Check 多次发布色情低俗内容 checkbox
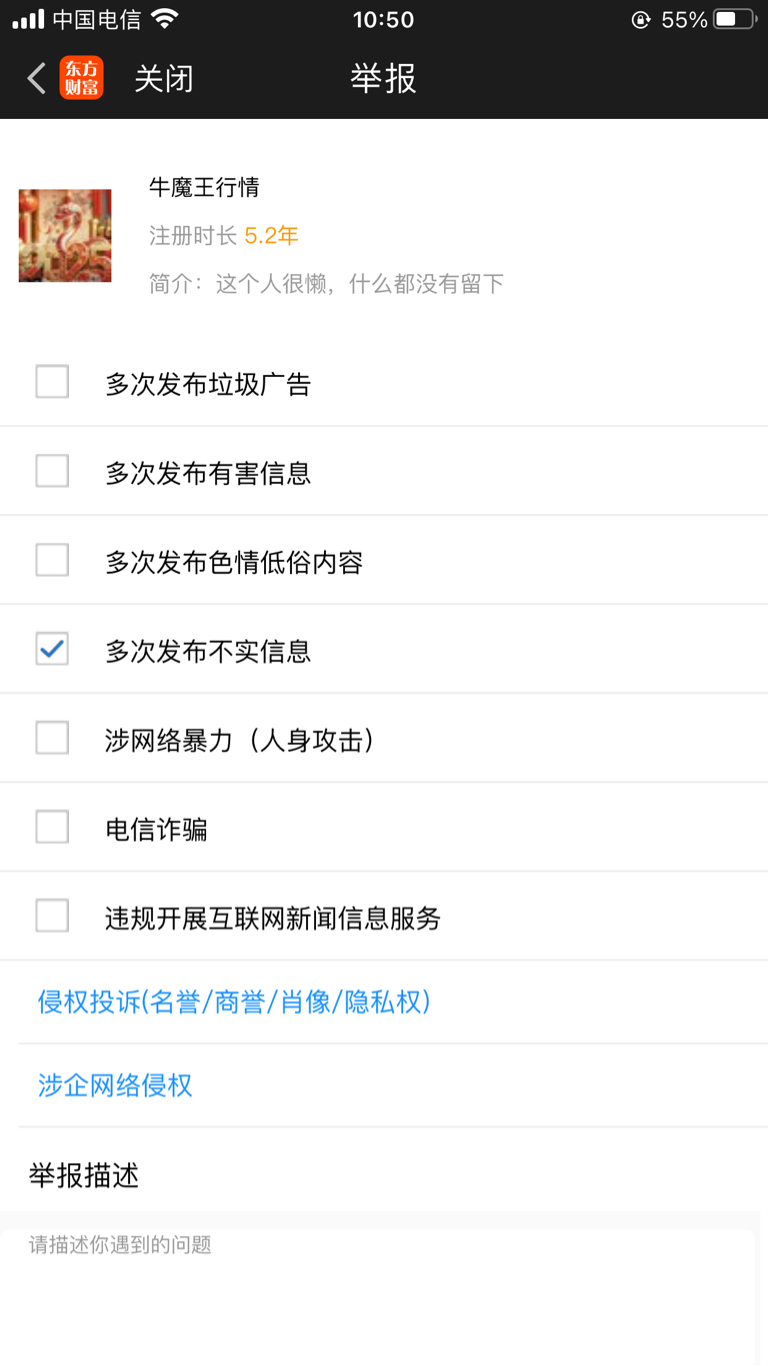768x1366 pixels. pyautogui.click(x=52, y=560)
